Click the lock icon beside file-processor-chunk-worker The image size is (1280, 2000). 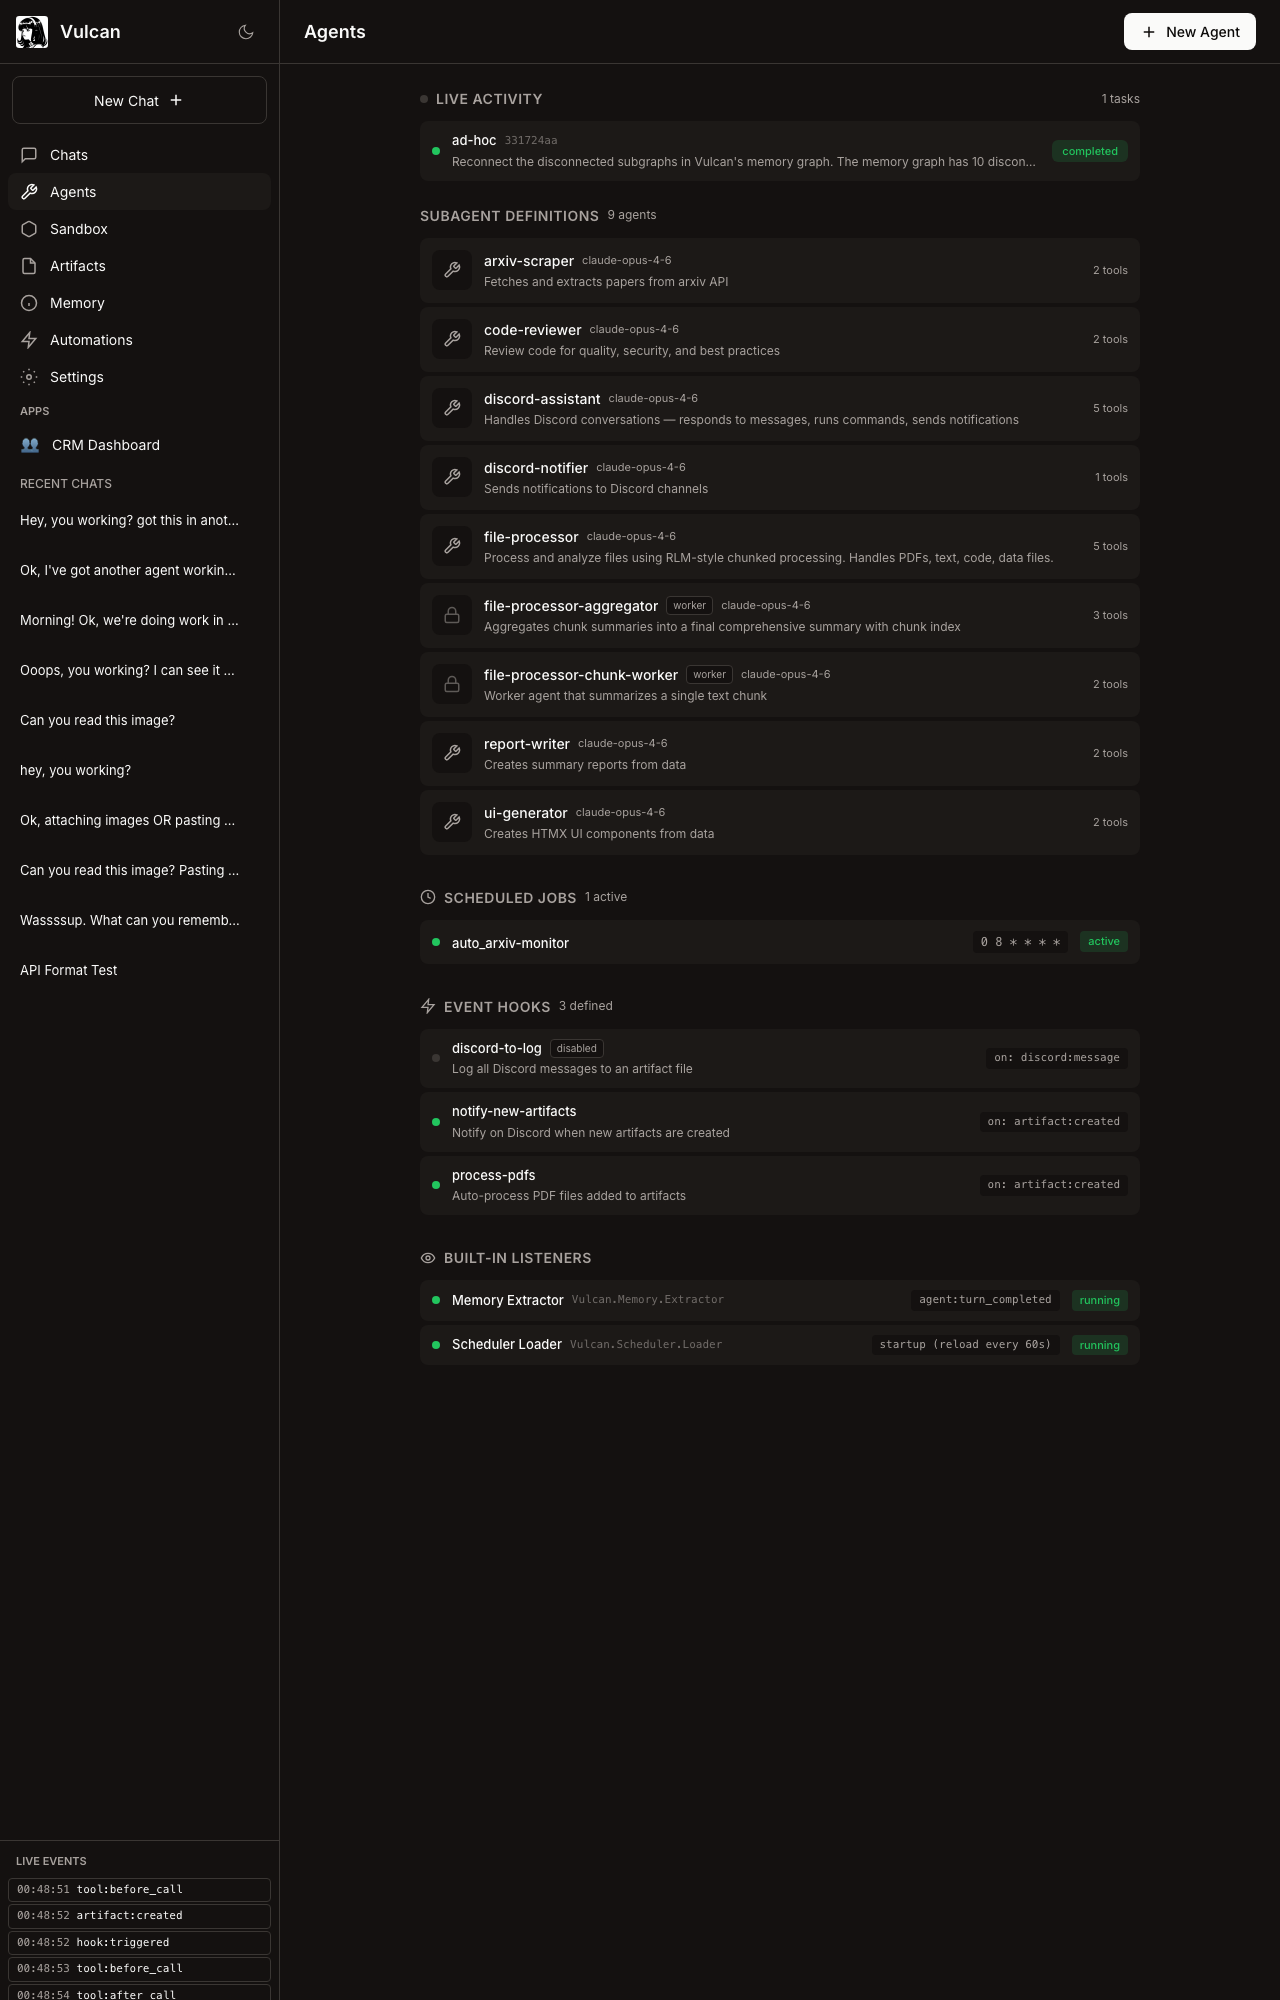[452, 684]
